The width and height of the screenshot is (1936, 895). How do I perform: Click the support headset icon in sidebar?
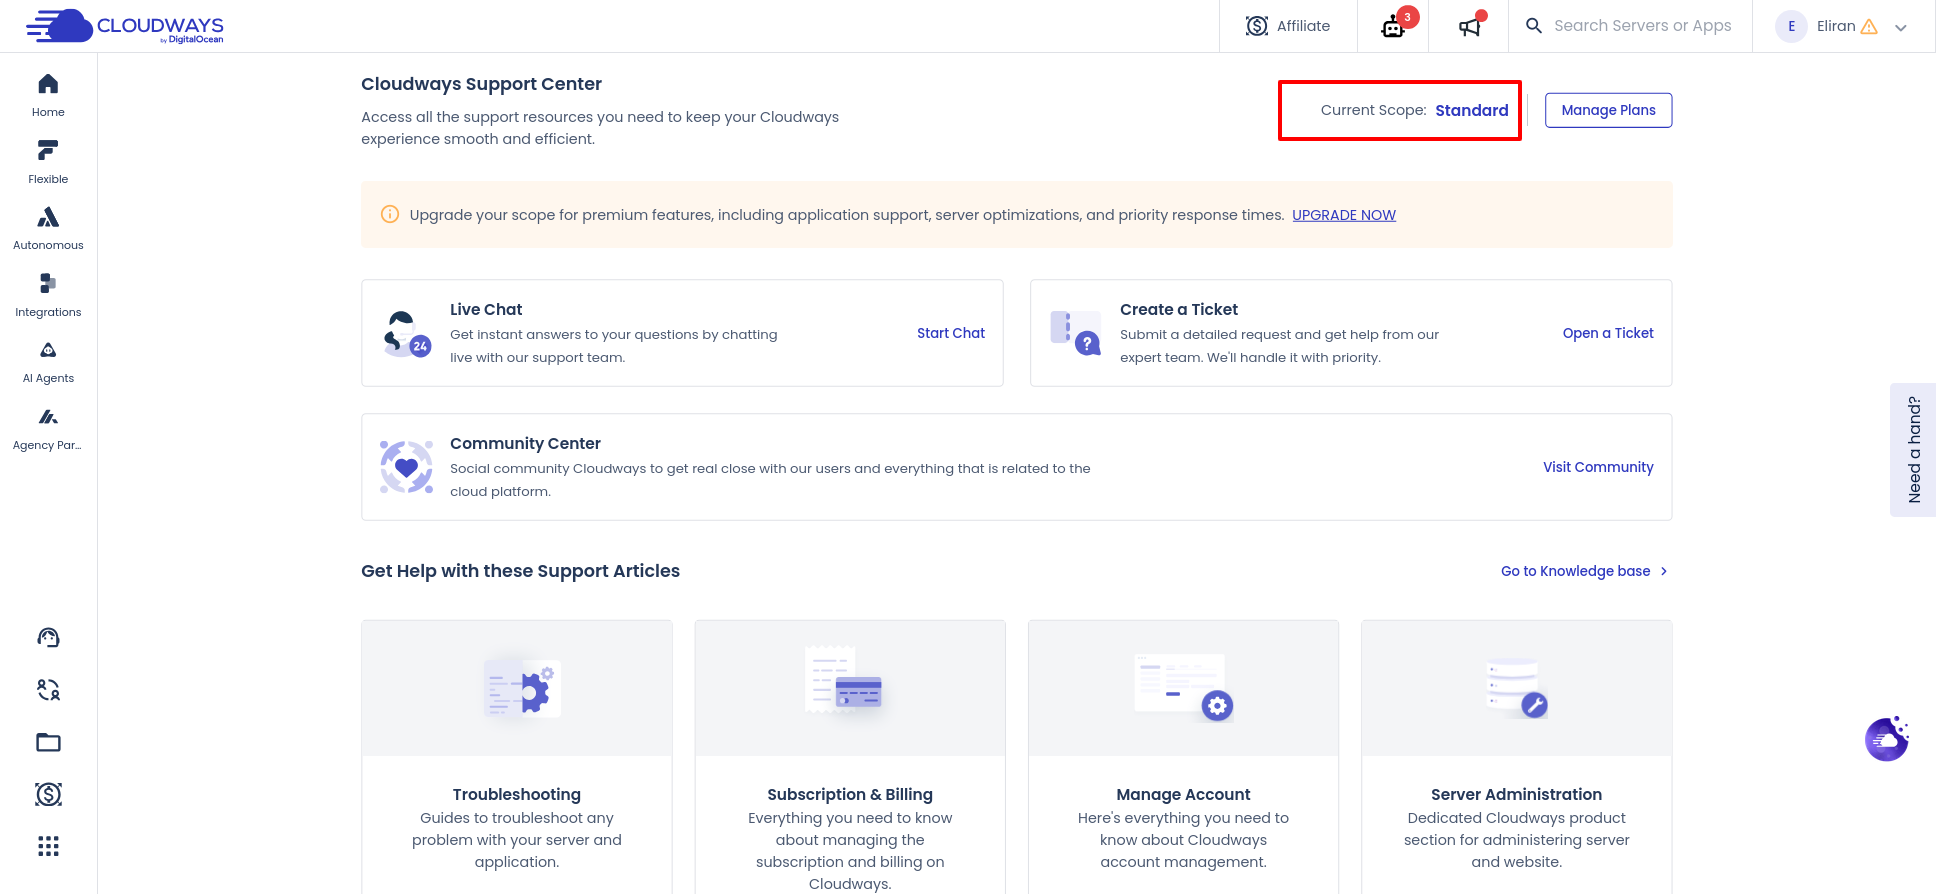48,638
